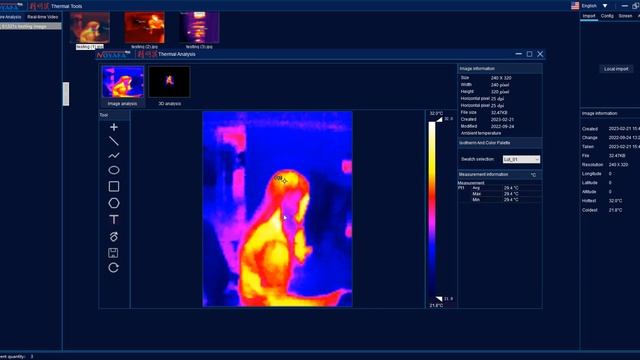Switch to the Image analysis view
This screenshot has height=360, width=640.
123,87
